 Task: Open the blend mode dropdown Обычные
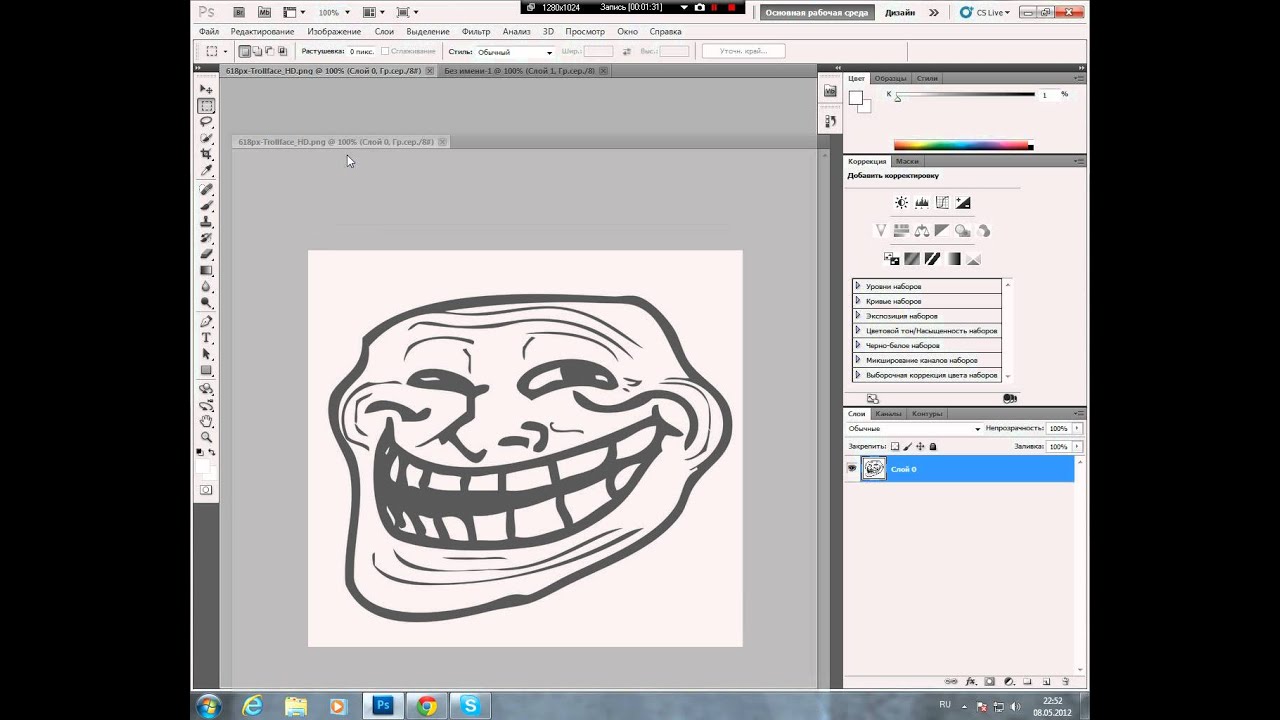point(914,428)
